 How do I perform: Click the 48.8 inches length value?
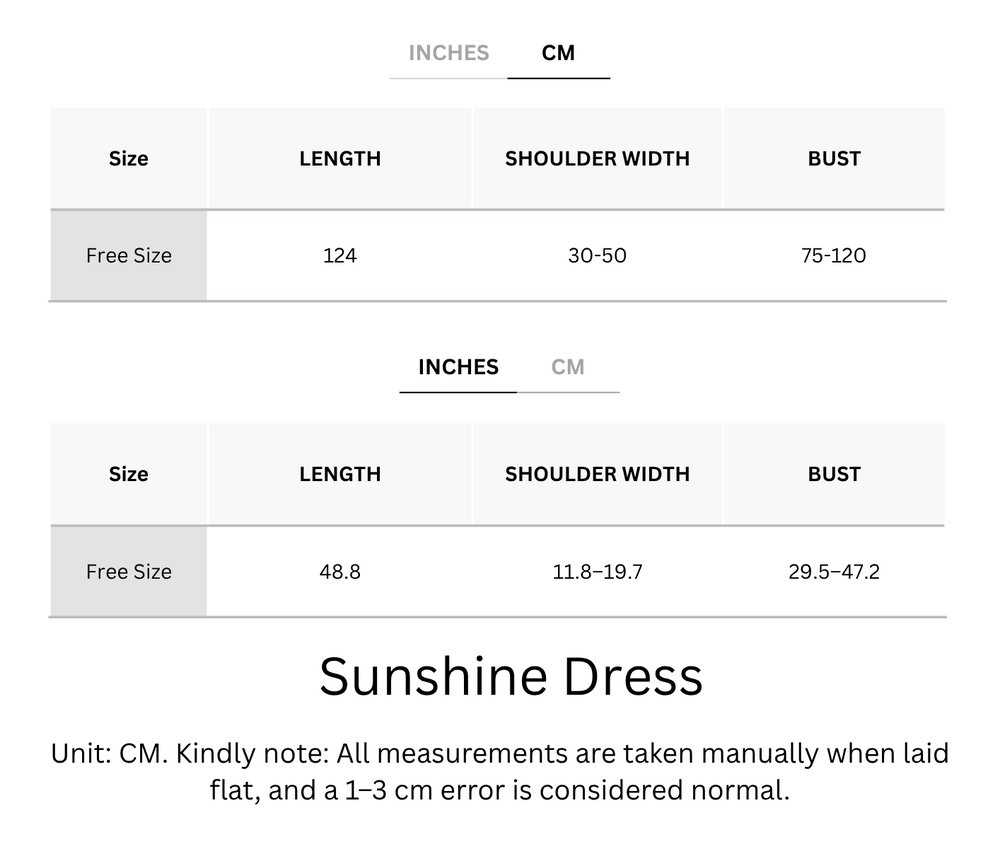pos(340,571)
